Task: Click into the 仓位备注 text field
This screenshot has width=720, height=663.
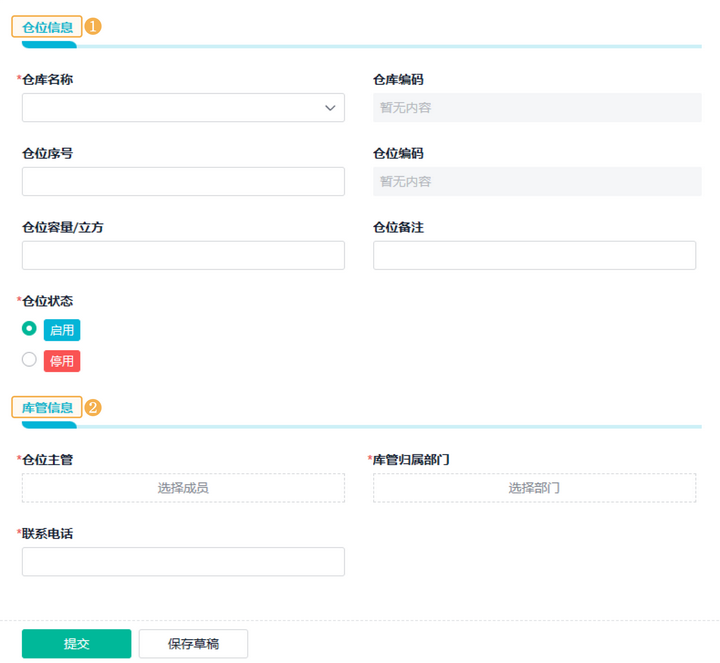Action: pyautogui.click(x=534, y=255)
